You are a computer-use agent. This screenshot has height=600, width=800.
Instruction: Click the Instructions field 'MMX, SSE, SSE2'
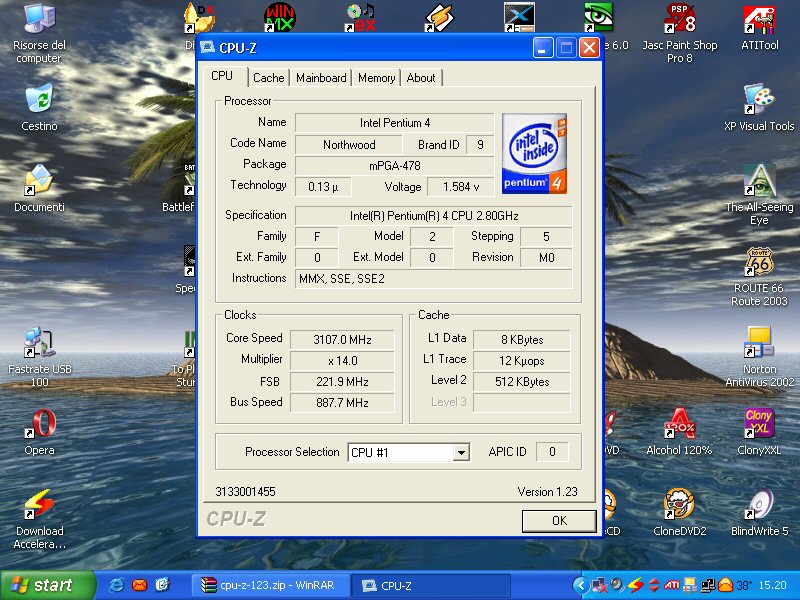click(x=434, y=279)
